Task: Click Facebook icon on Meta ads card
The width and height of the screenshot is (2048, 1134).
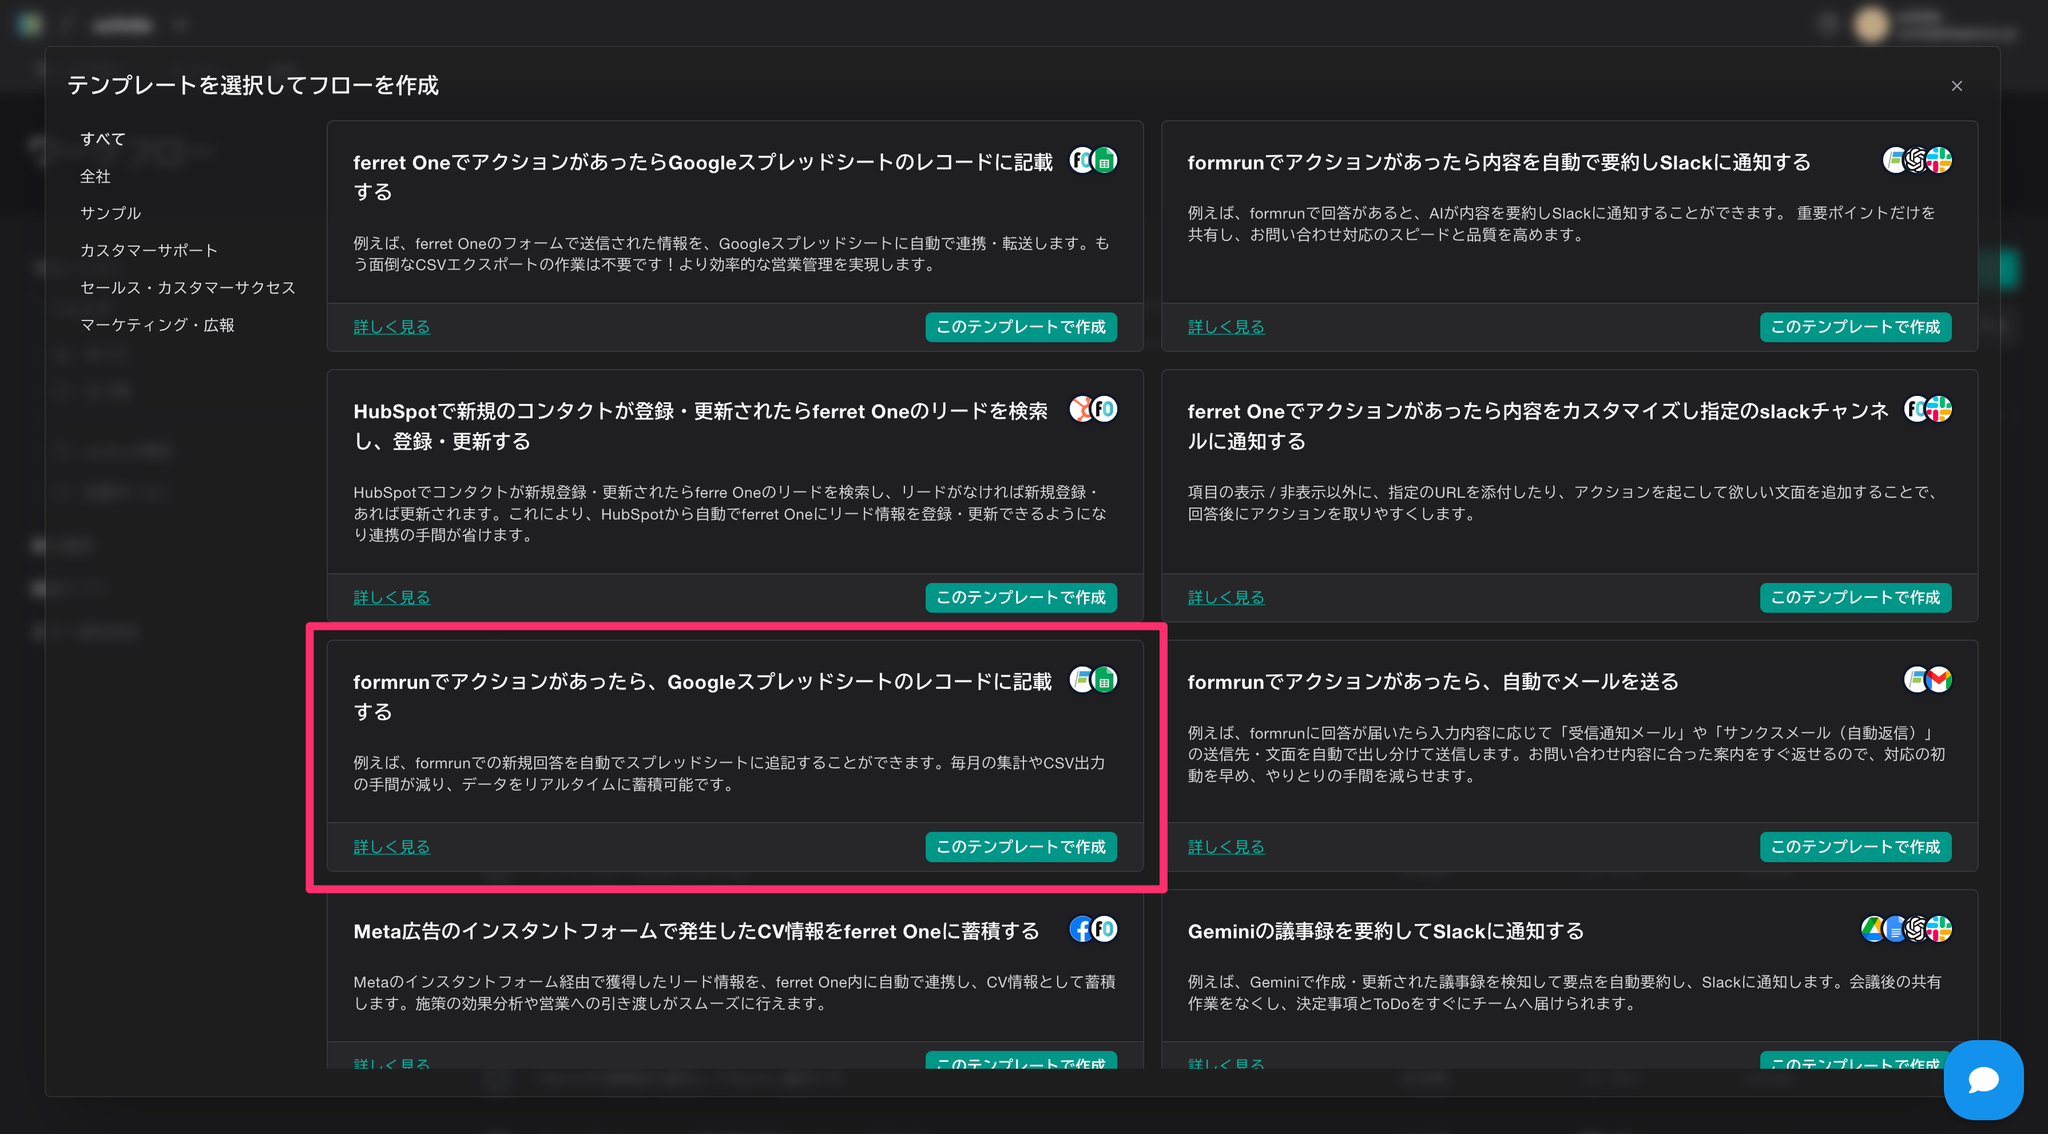Action: point(1081,929)
